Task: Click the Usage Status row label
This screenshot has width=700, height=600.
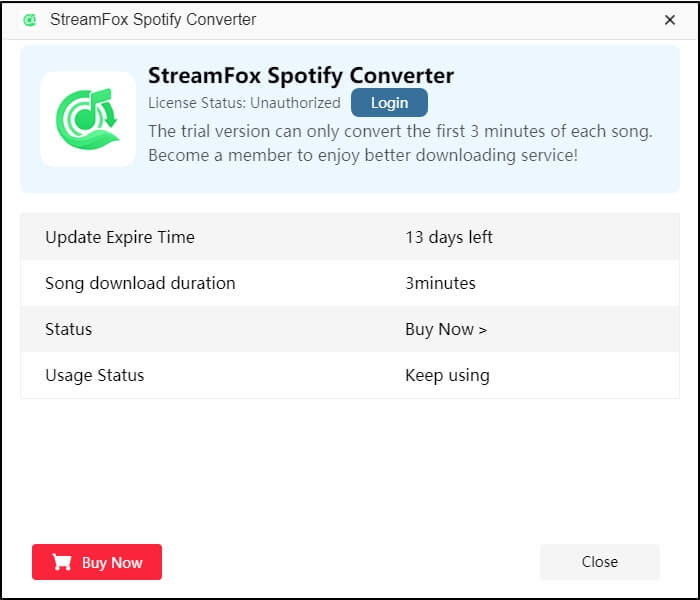Action: [95, 375]
